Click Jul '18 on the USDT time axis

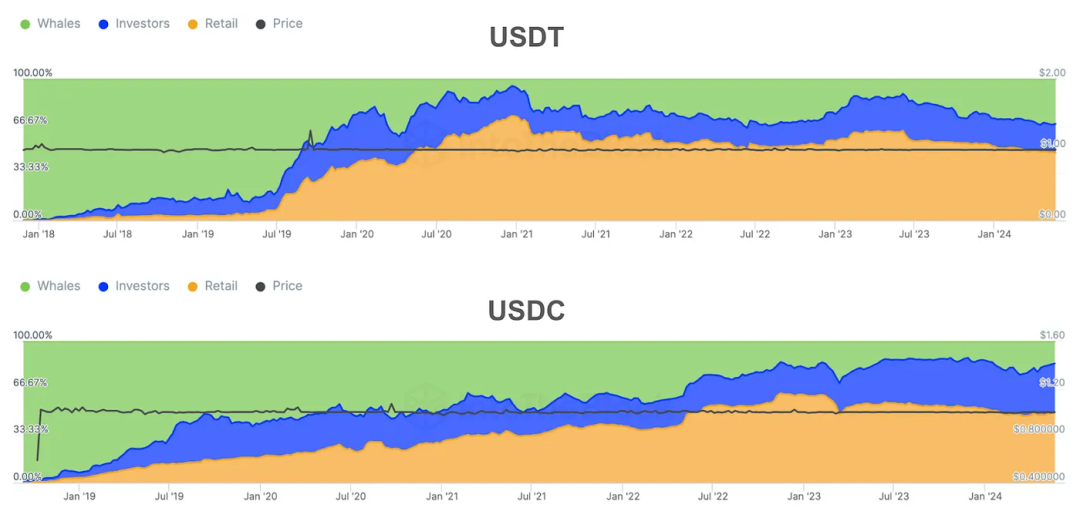pyautogui.click(x=118, y=234)
